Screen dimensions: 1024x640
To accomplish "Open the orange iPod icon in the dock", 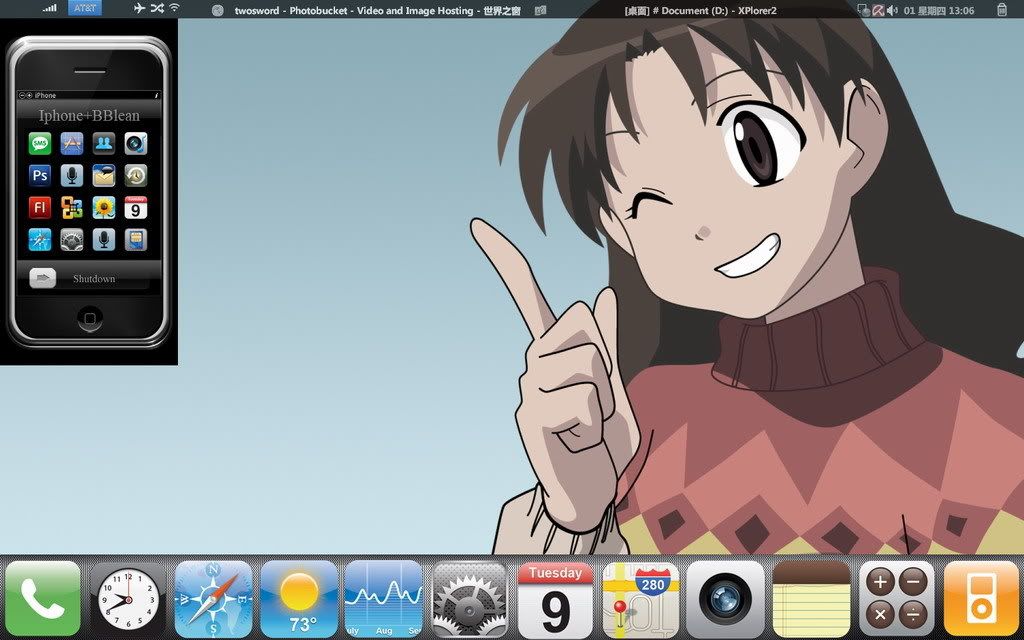I will point(982,599).
